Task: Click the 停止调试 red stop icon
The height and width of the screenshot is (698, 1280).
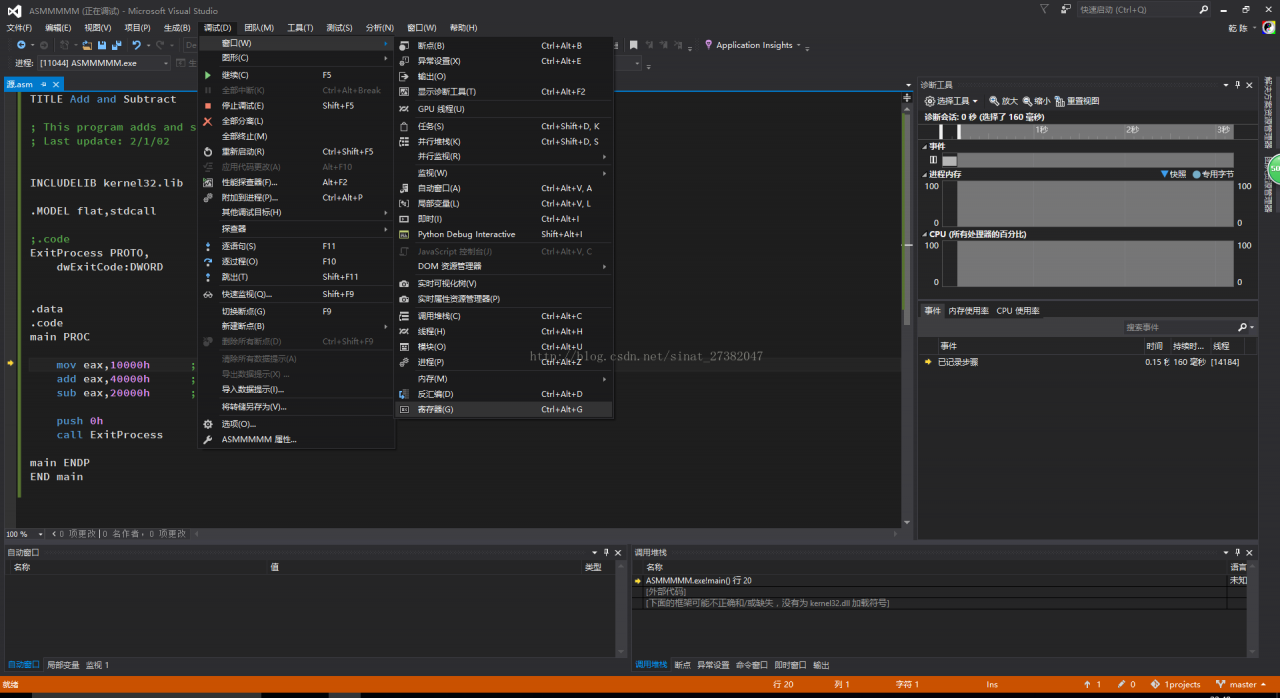Action: 208,106
